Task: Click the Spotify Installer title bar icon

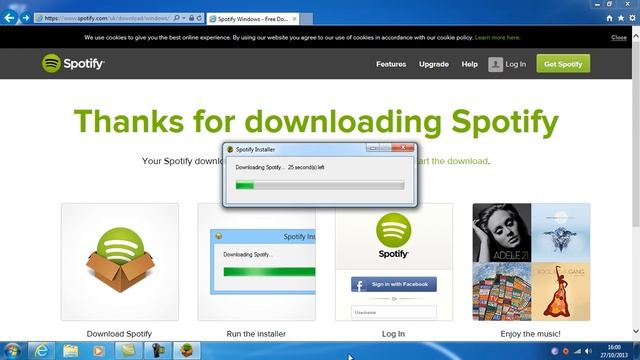Action: (230, 149)
